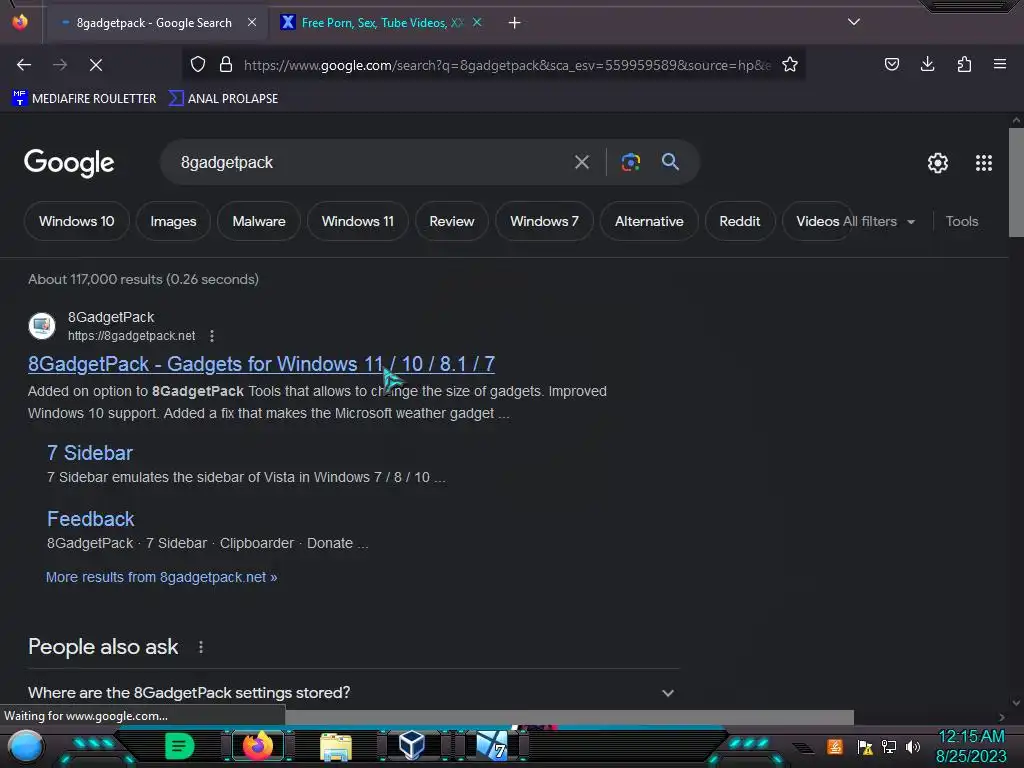The image size is (1024, 768).
Task: Open the MEDIAFIRE ROULETTER bookmark
Action: coord(84,99)
